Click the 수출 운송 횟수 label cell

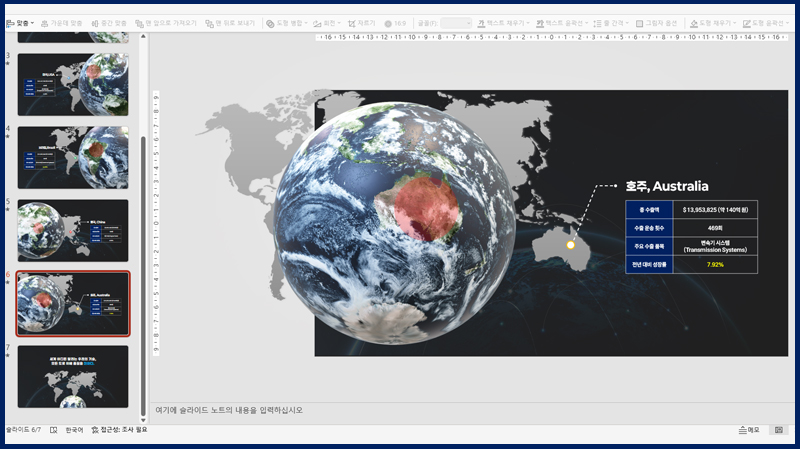pyautogui.click(x=649, y=228)
